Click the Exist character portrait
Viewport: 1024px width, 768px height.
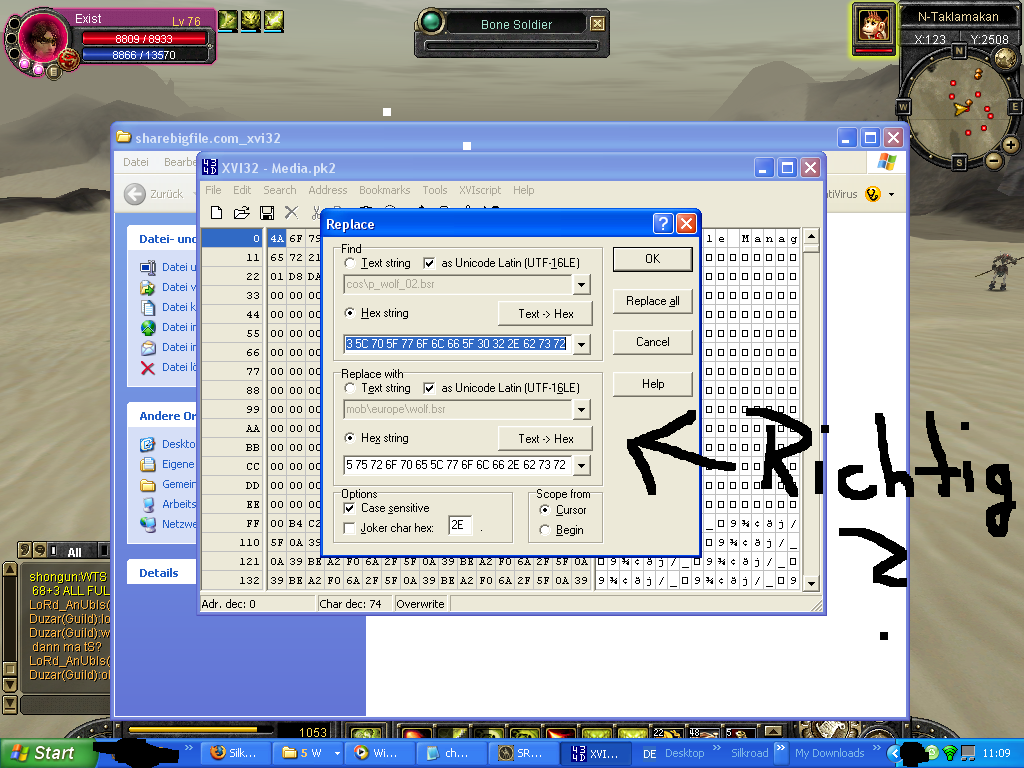point(42,38)
